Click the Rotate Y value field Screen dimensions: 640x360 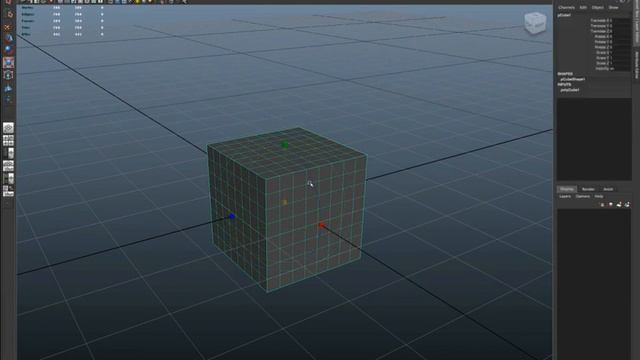[621, 42]
